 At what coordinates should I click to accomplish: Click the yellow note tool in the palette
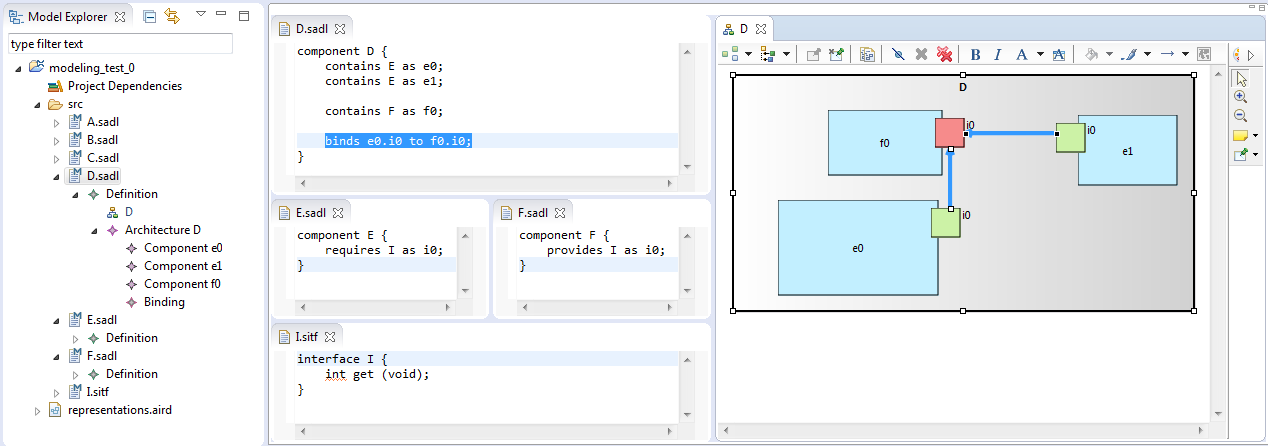point(1240,135)
